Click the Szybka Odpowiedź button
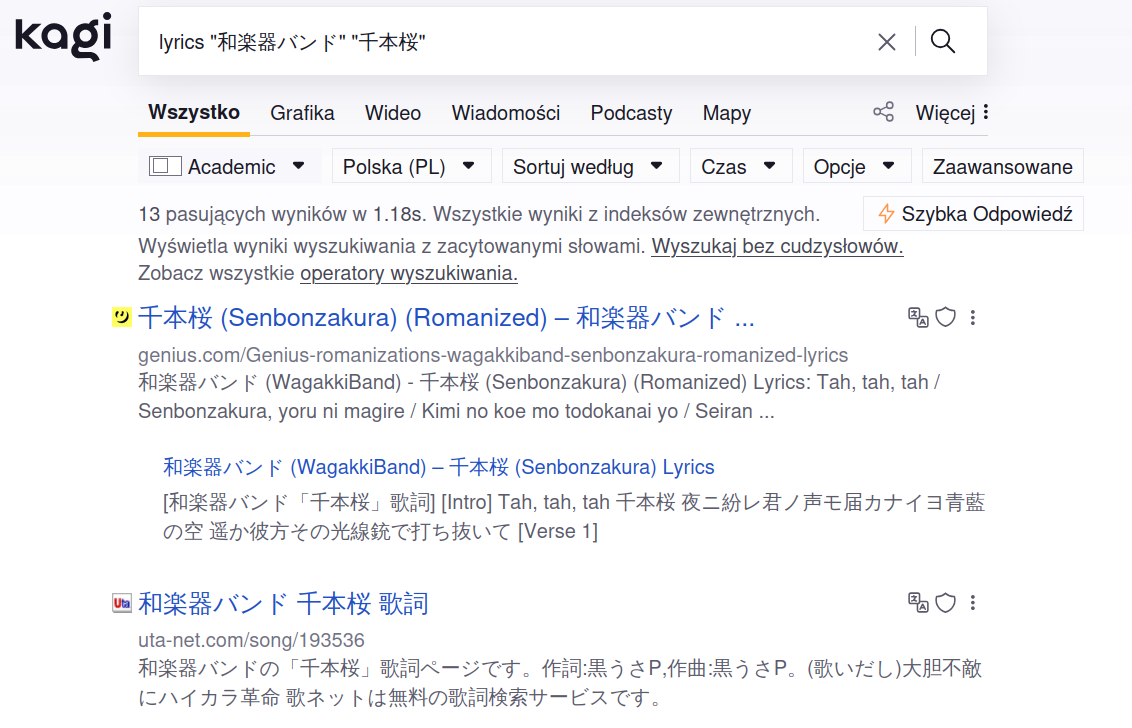The height and width of the screenshot is (728, 1132). 973,214
